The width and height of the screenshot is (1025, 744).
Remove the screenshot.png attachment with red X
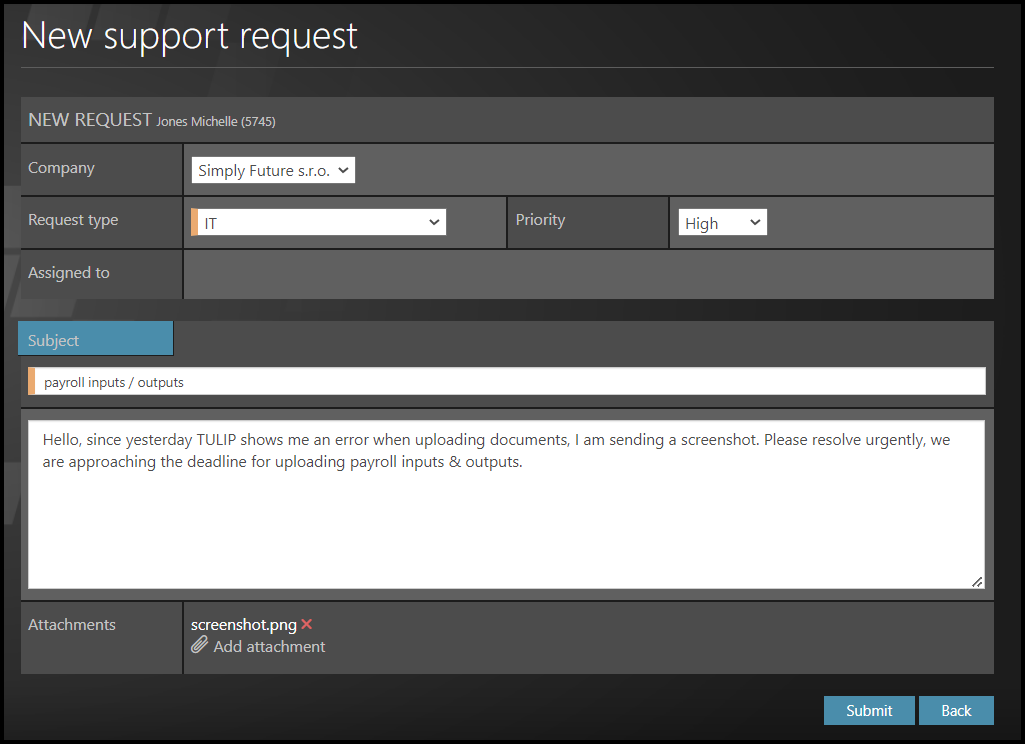click(x=307, y=625)
